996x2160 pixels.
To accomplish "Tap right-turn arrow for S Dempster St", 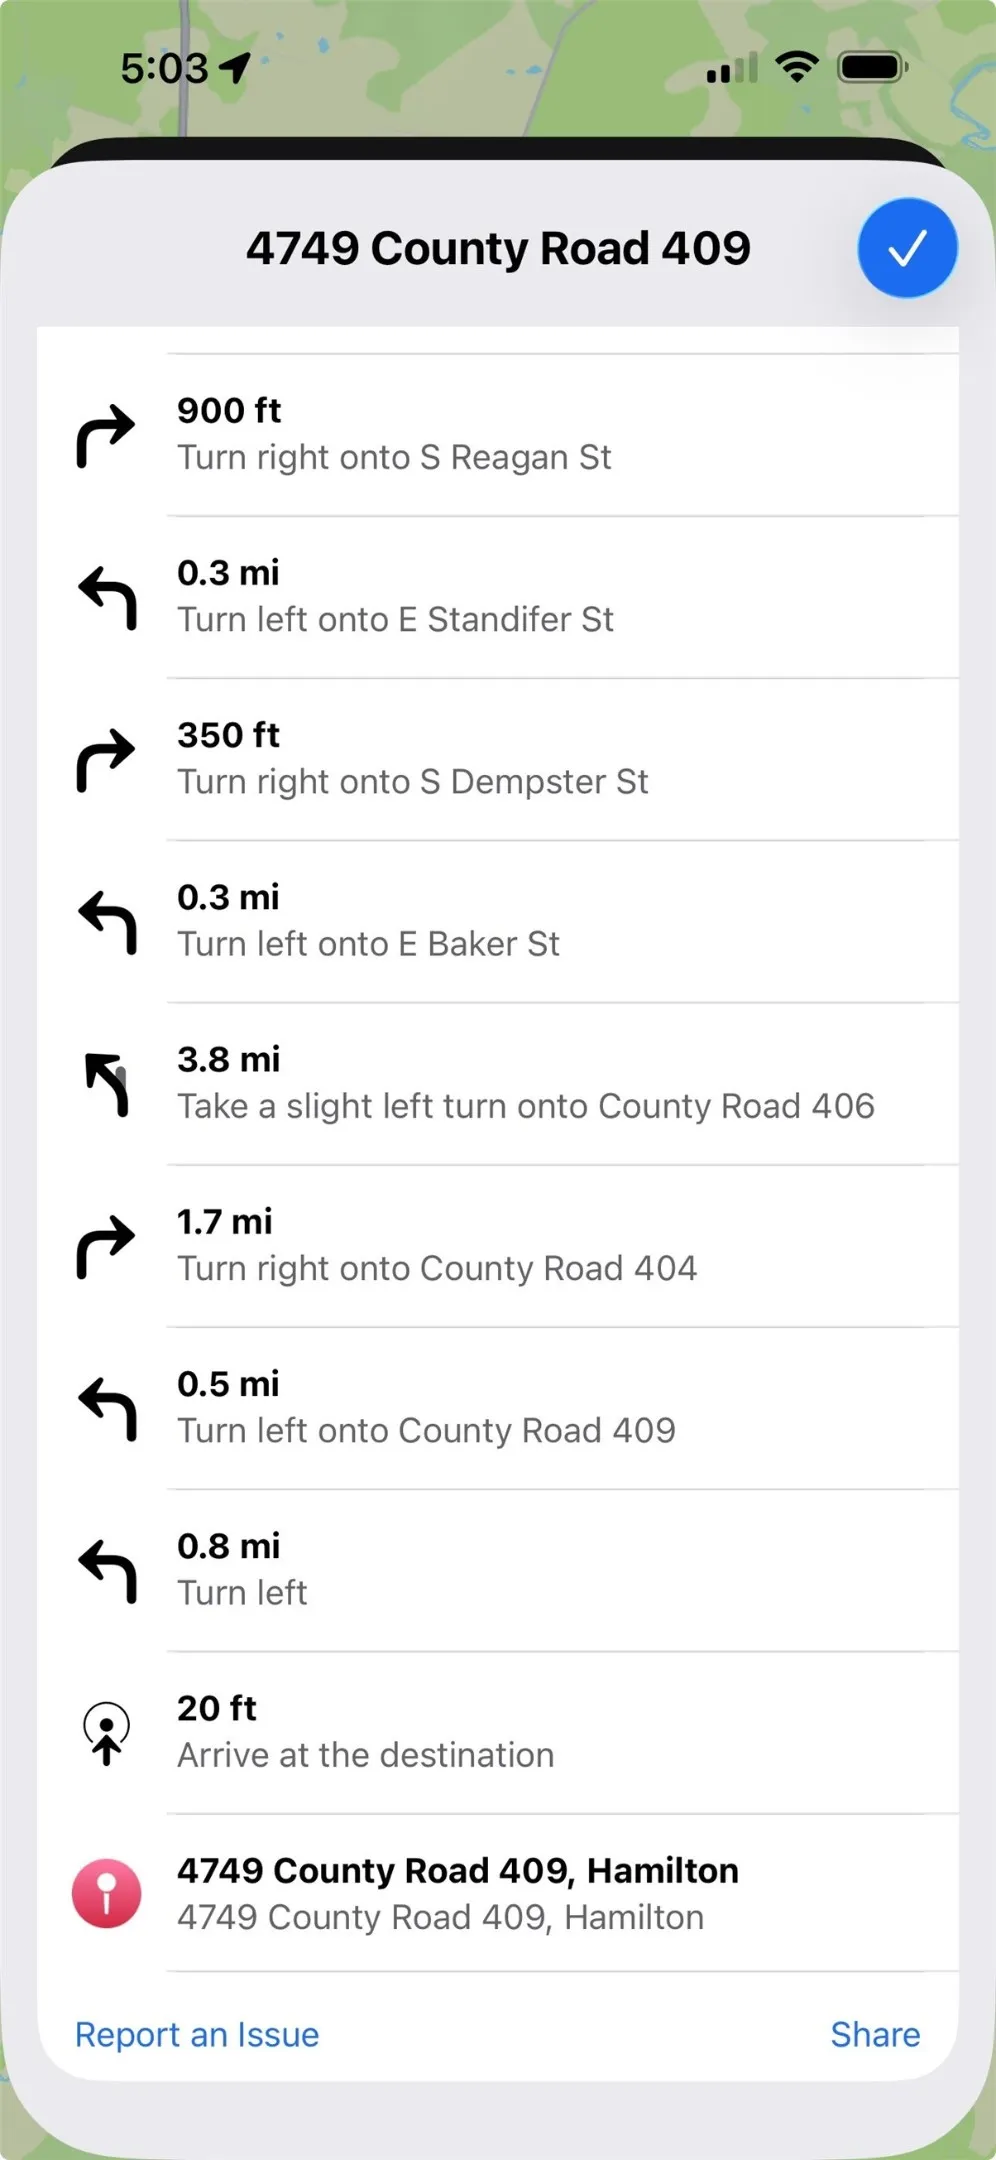I will 106,759.
